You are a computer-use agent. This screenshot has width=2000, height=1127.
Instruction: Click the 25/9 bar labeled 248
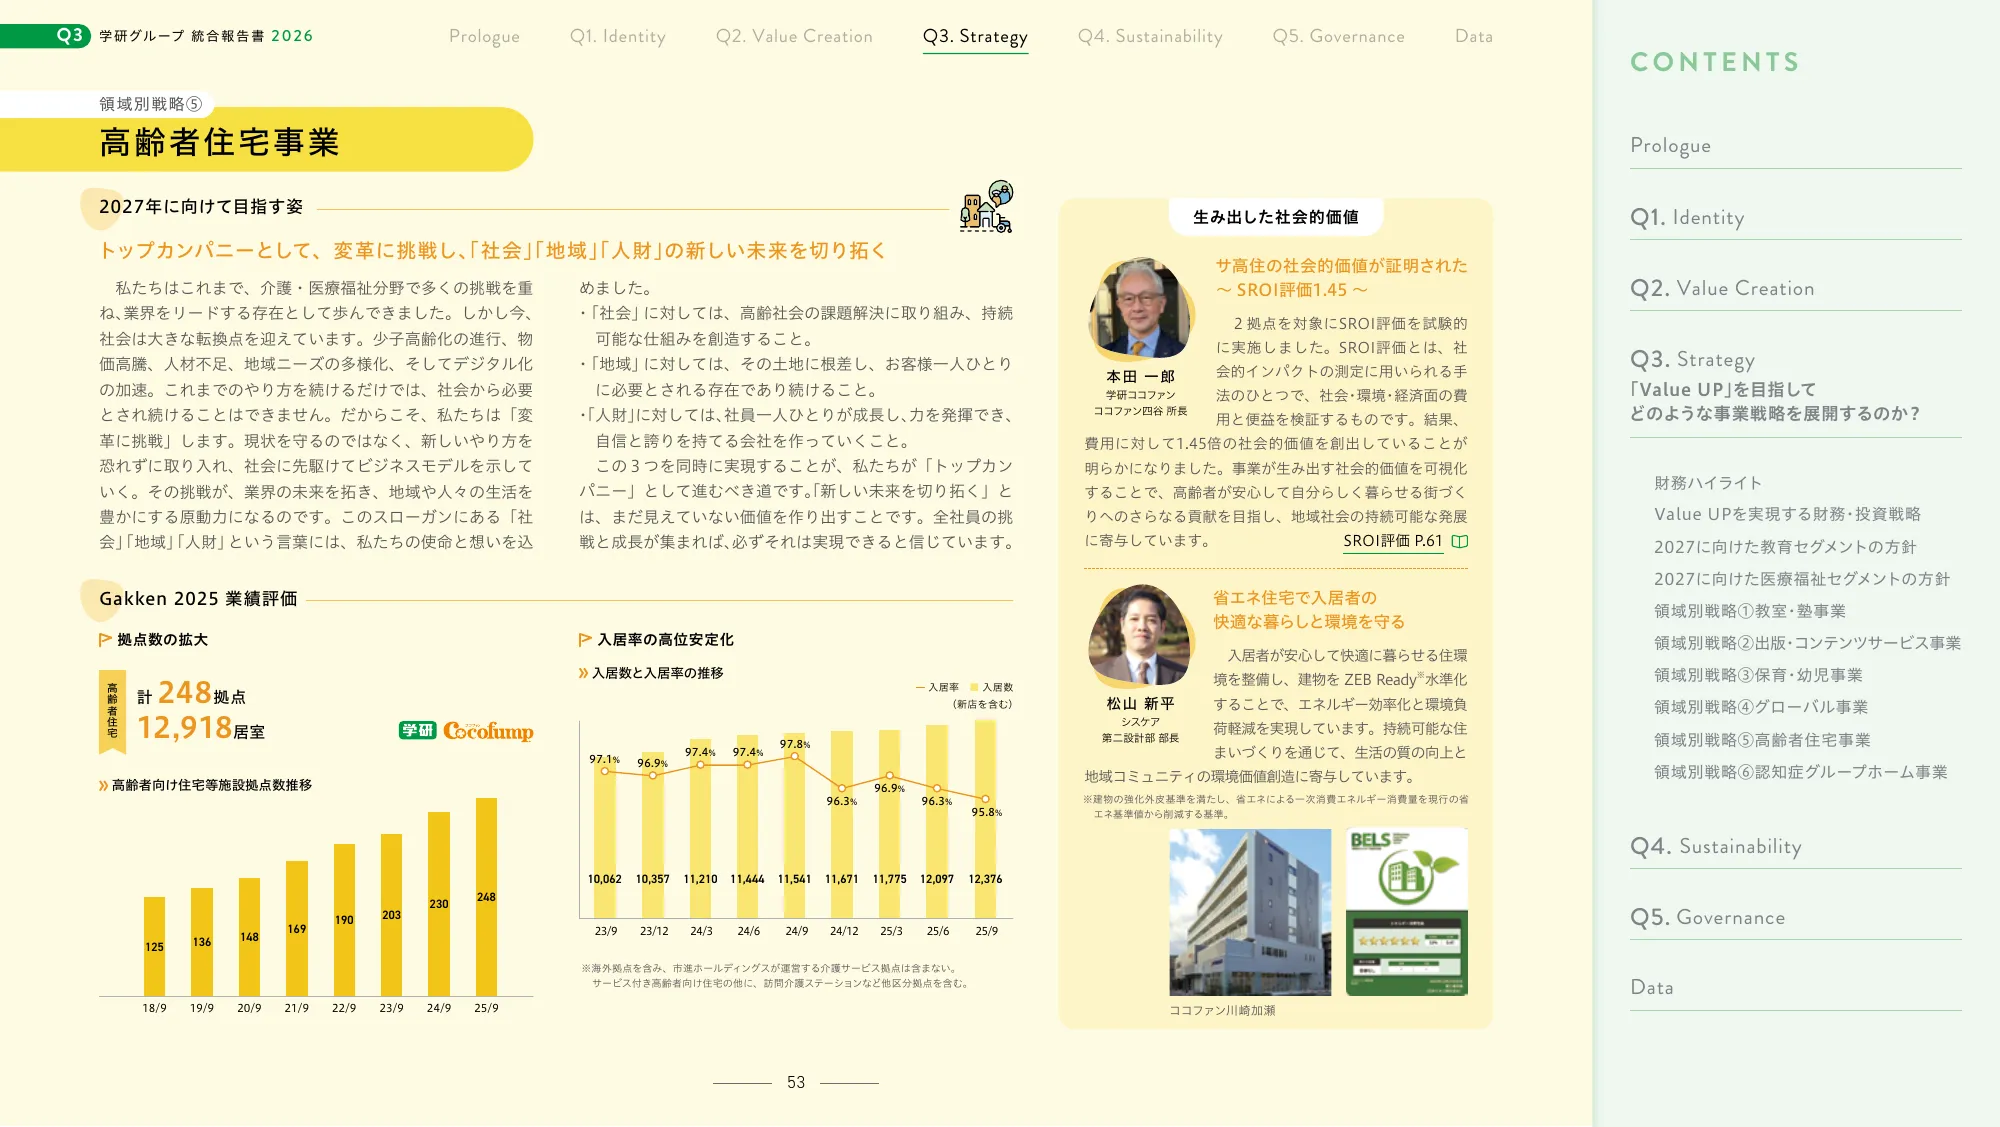click(486, 897)
